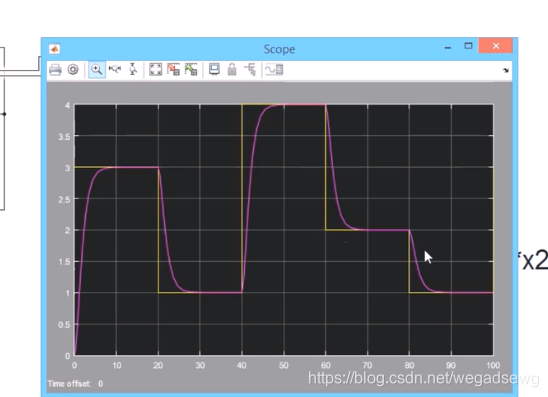Select Zoom X-axis tool
Image resolution: width=548 pixels, height=397 pixels.
[x=115, y=69]
